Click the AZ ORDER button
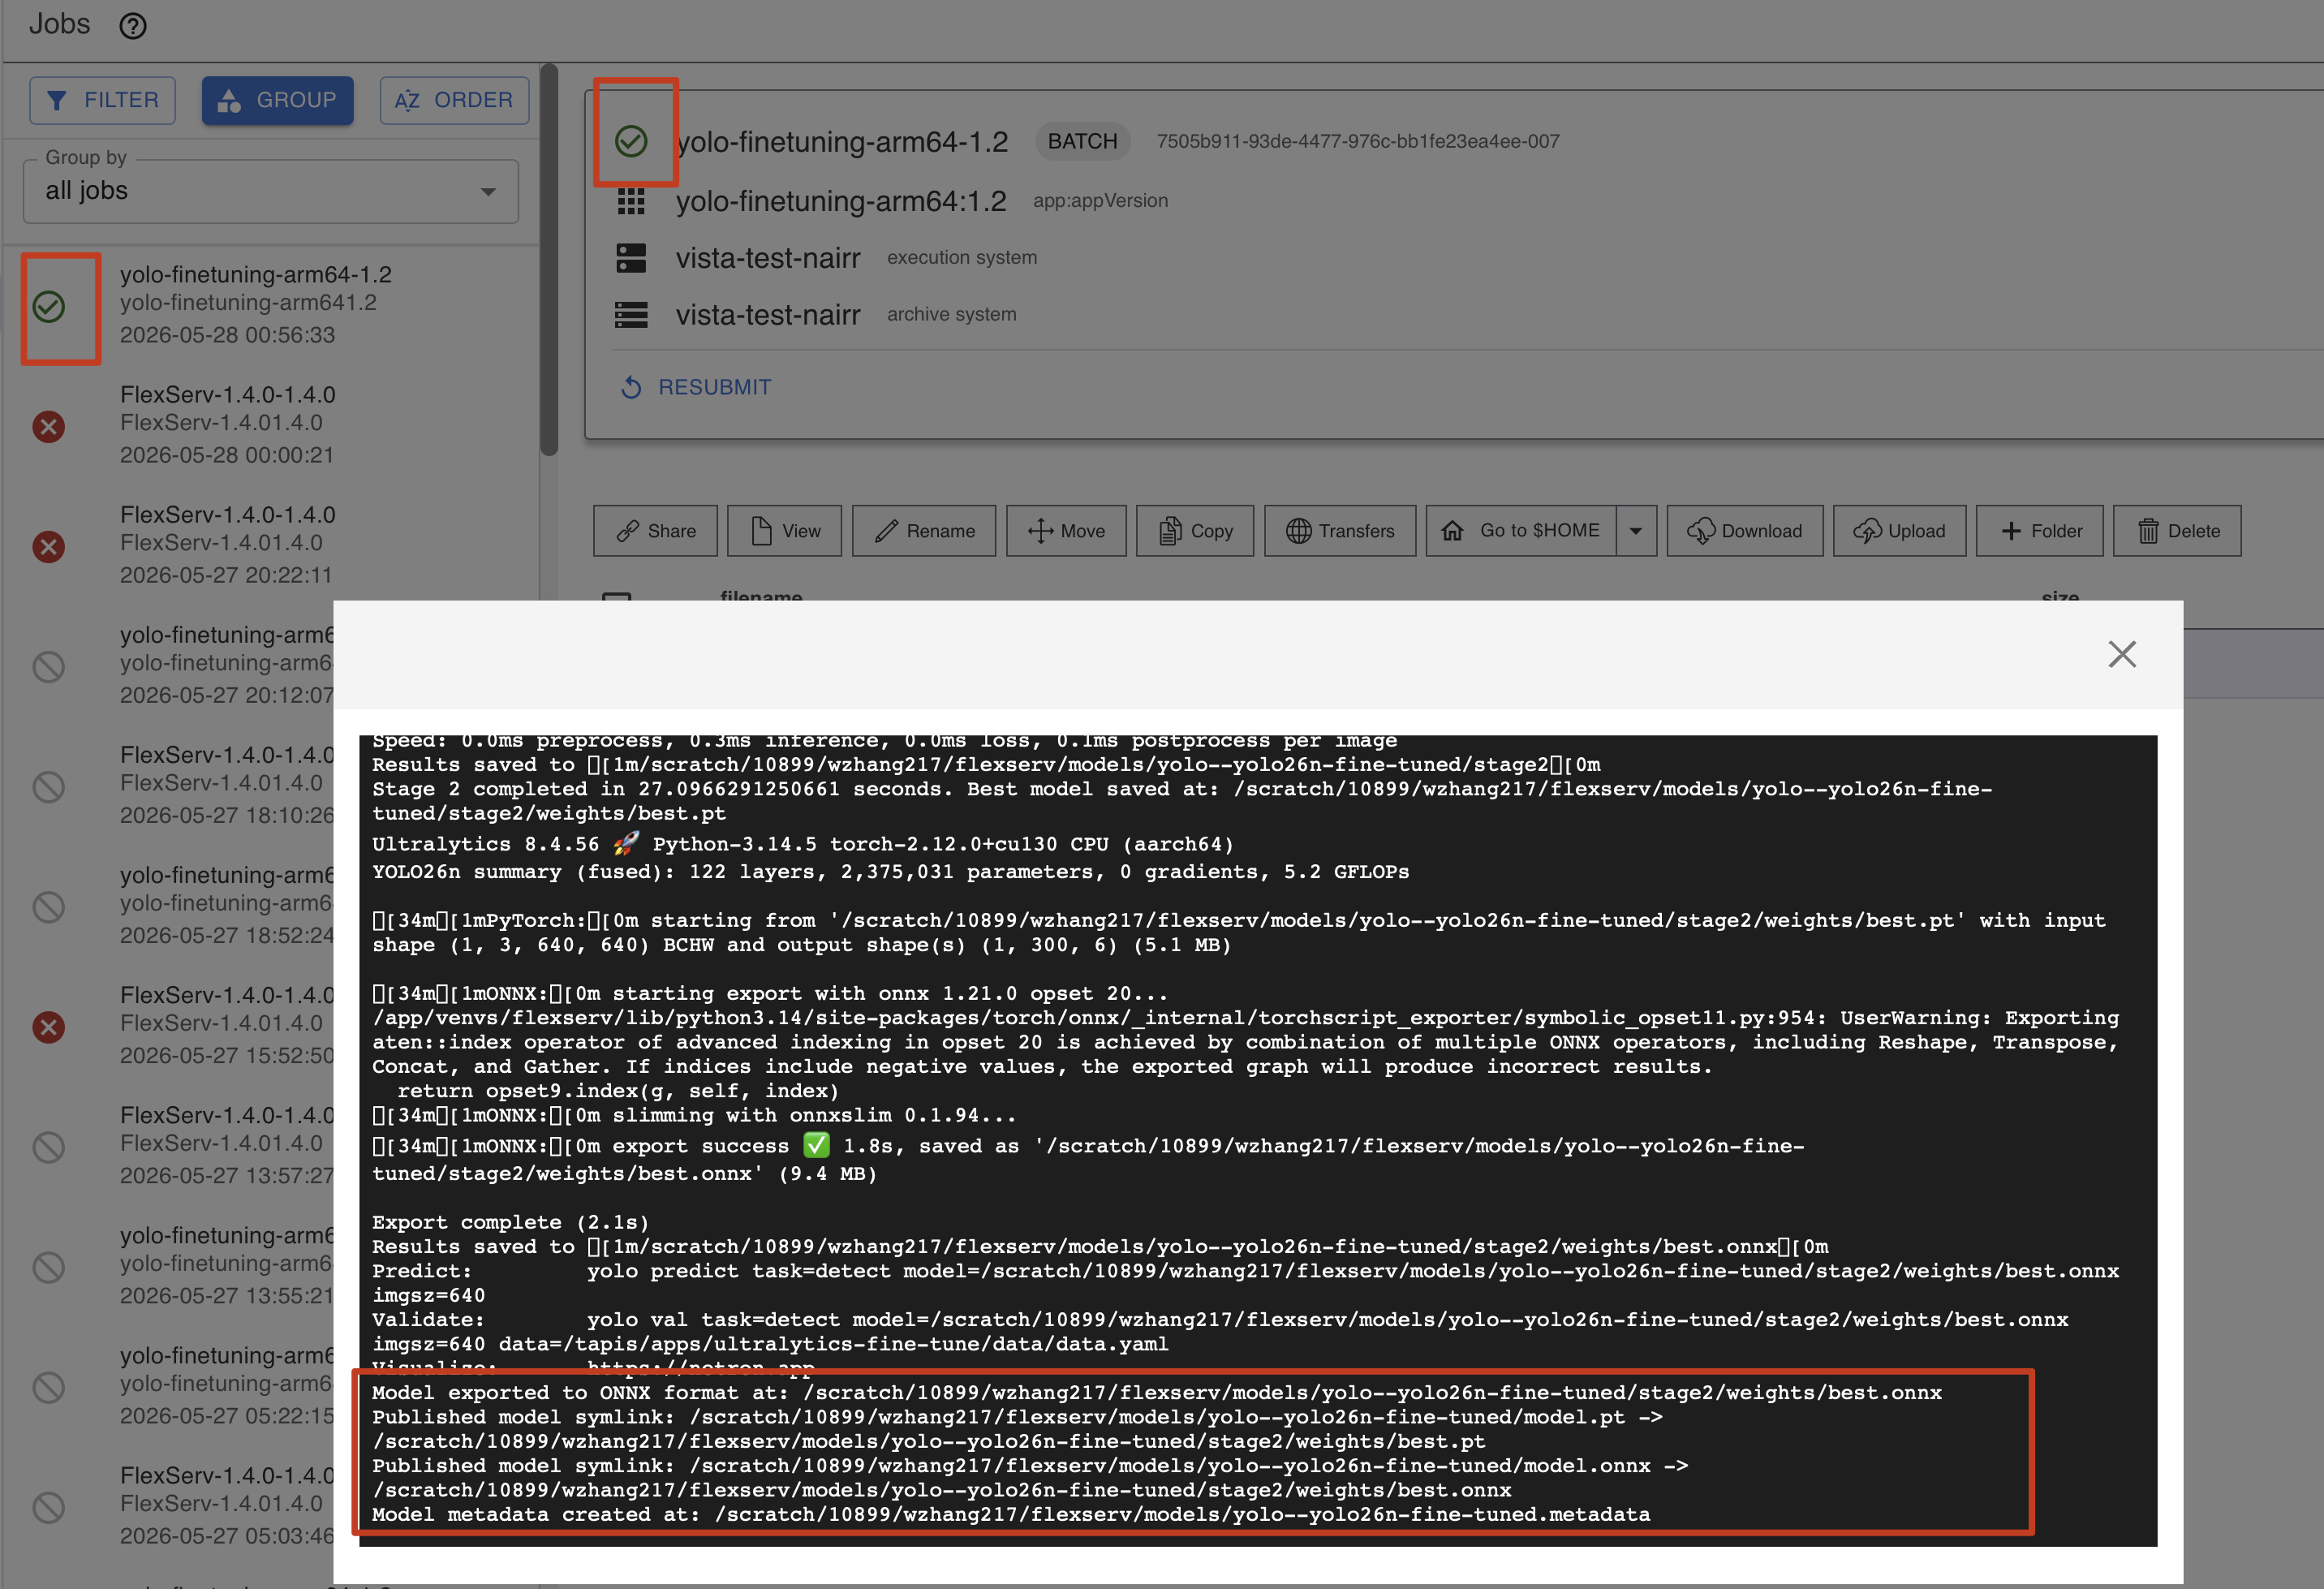 [x=454, y=100]
